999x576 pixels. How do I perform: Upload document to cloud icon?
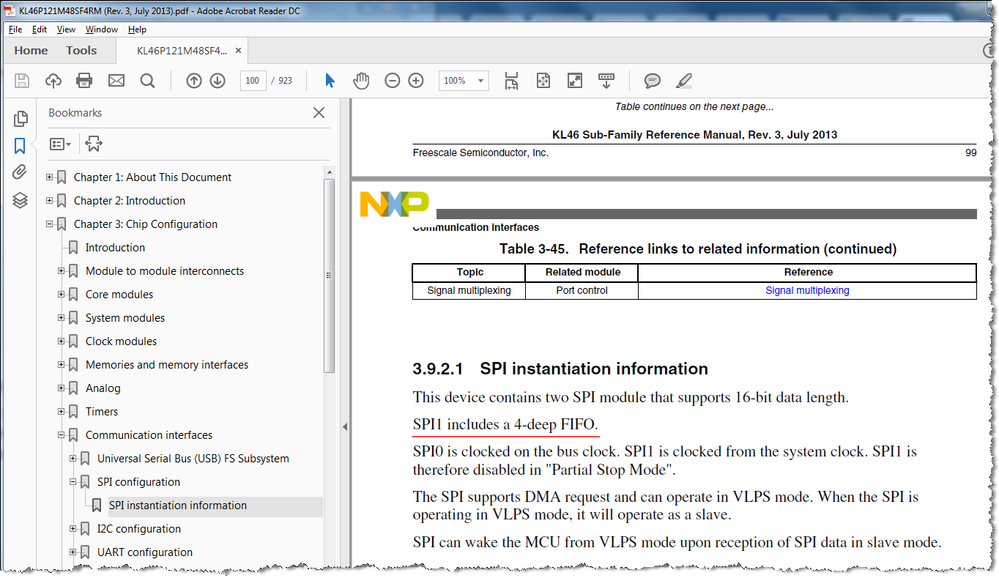[x=54, y=81]
